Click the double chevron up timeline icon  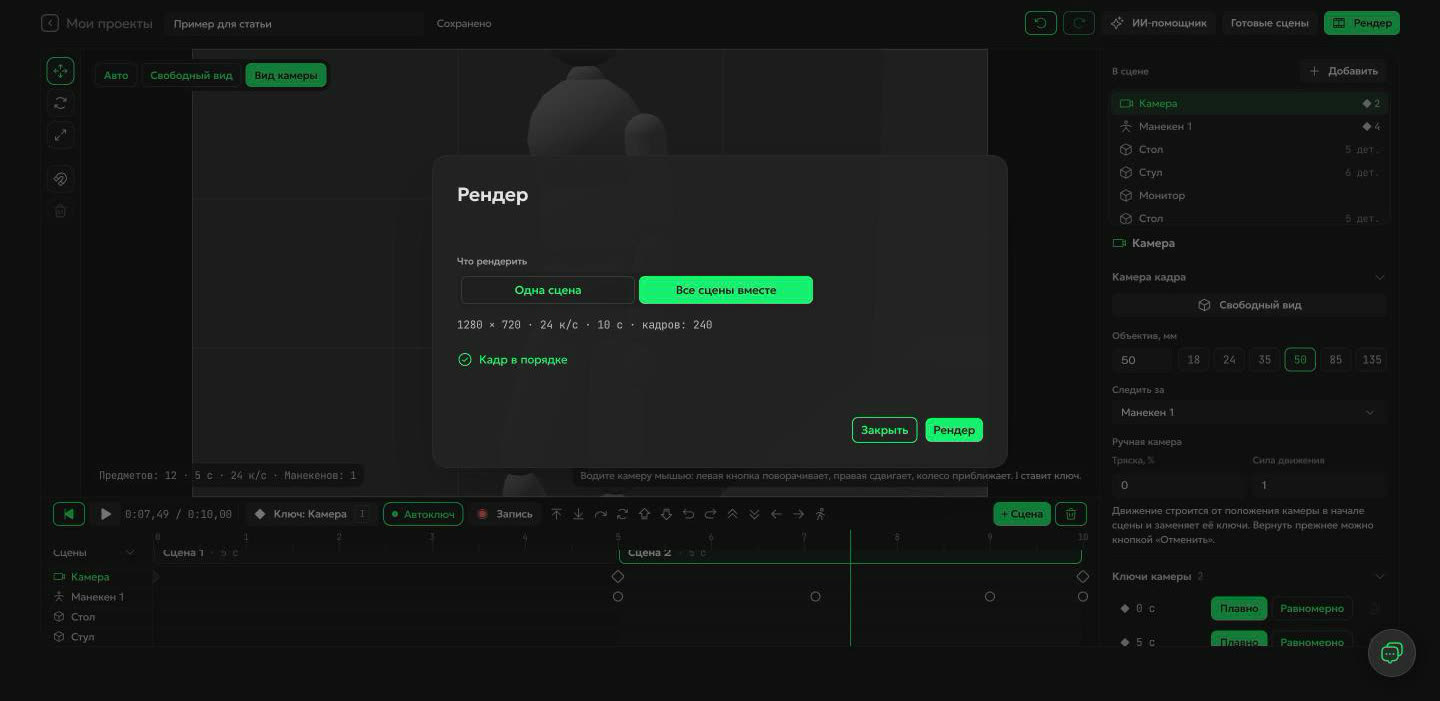pyautogui.click(x=732, y=514)
